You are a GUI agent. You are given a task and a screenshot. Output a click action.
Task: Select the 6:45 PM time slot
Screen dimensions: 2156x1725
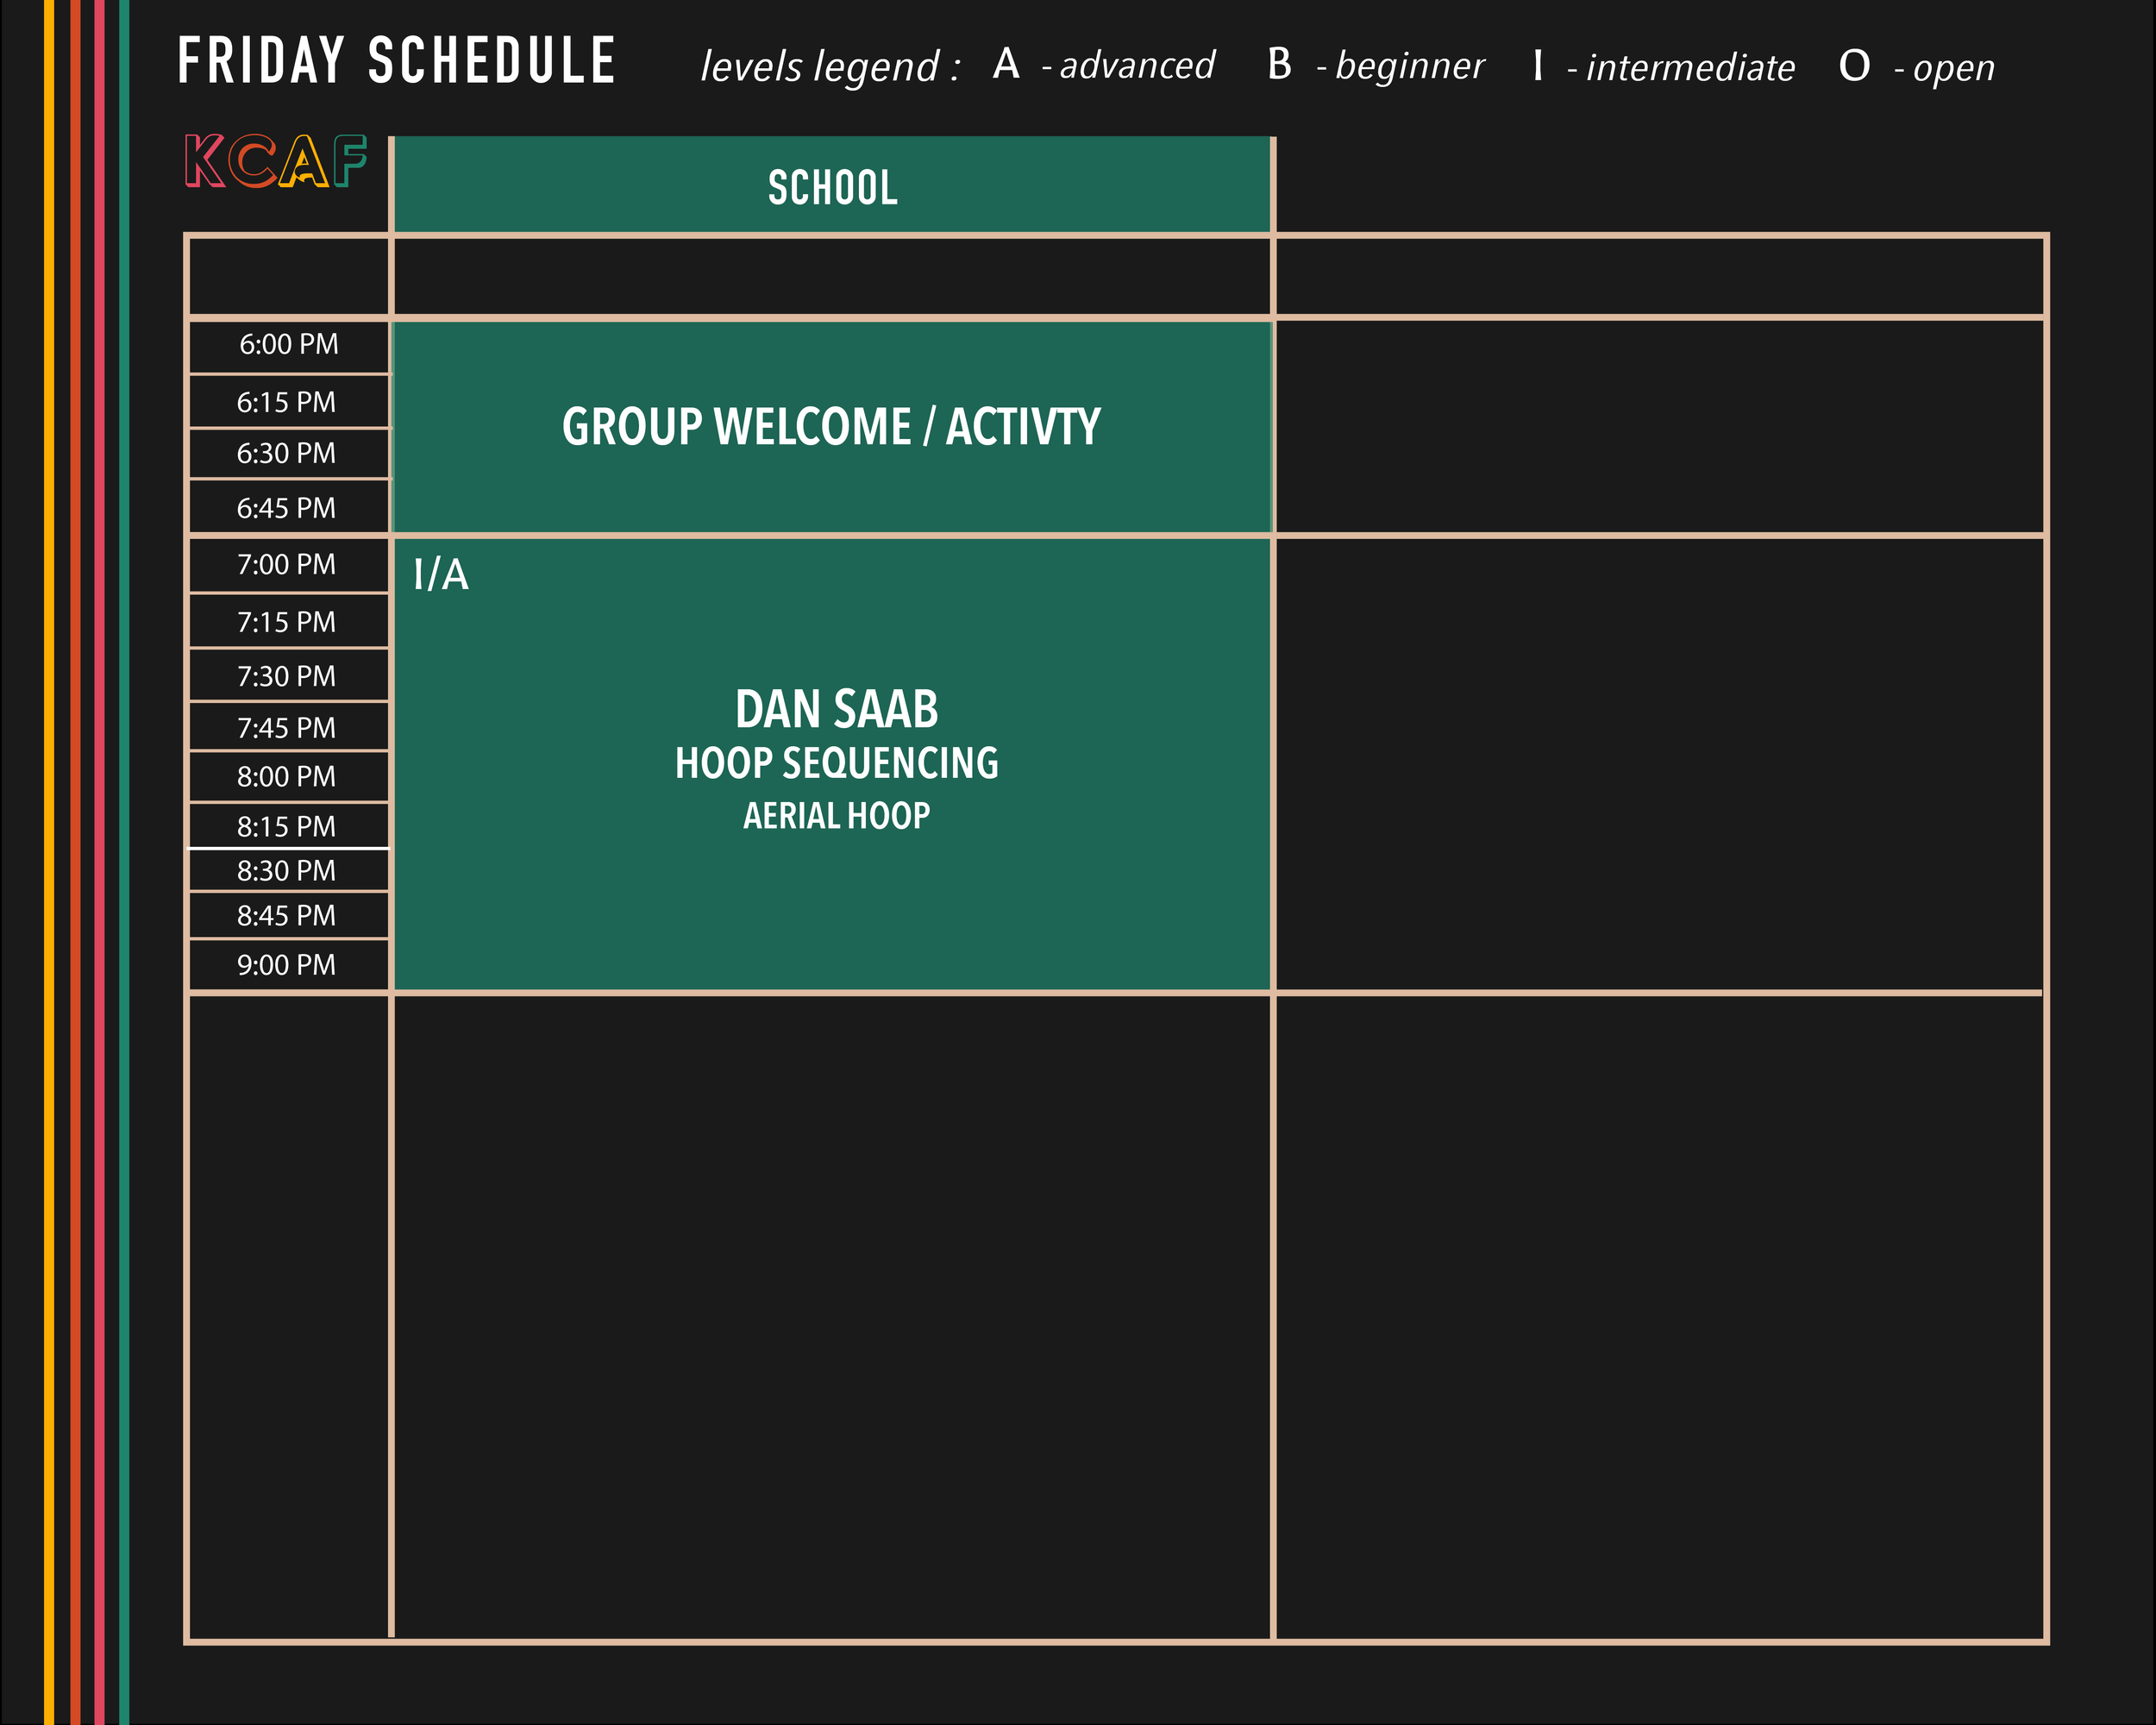coord(286,508)
